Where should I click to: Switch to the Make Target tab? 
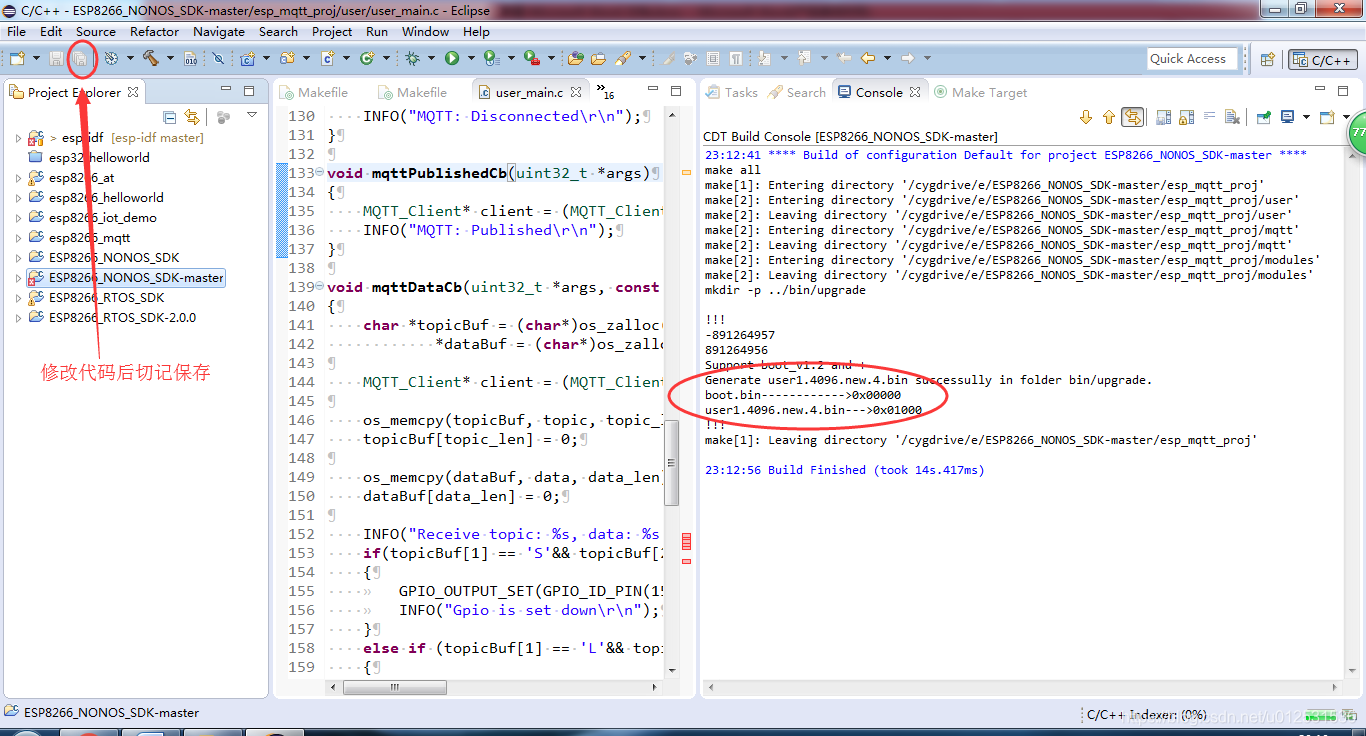980,92
